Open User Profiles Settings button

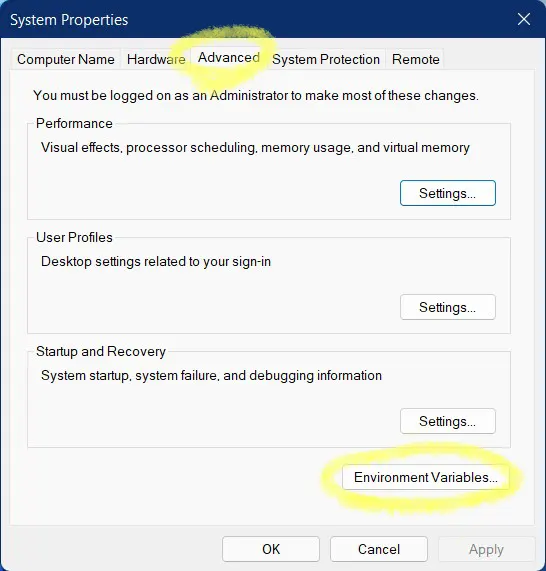pyautogui.click(x=448, y=307)
